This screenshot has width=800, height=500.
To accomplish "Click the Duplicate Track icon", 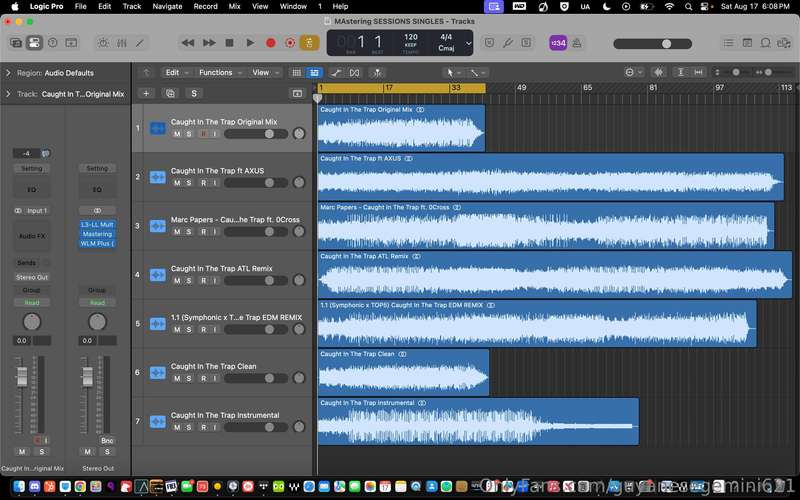I will click(x=170, y=93).
